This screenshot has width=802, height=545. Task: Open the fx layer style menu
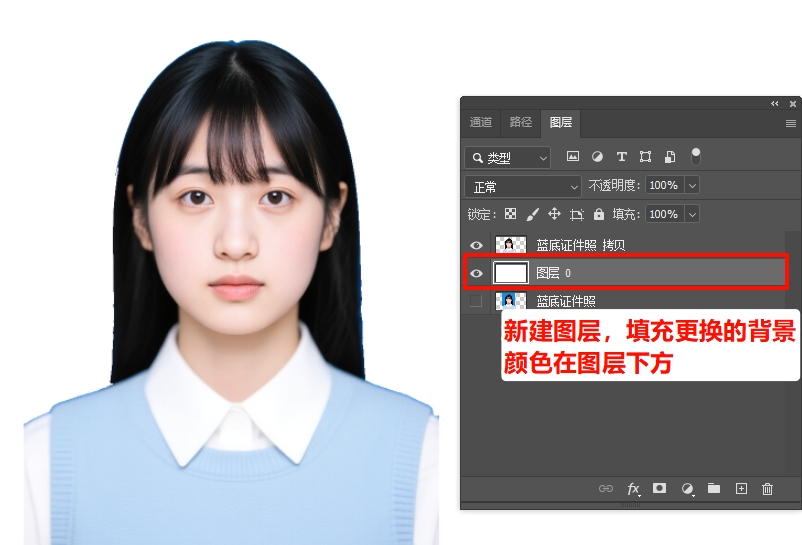[633, 489]
